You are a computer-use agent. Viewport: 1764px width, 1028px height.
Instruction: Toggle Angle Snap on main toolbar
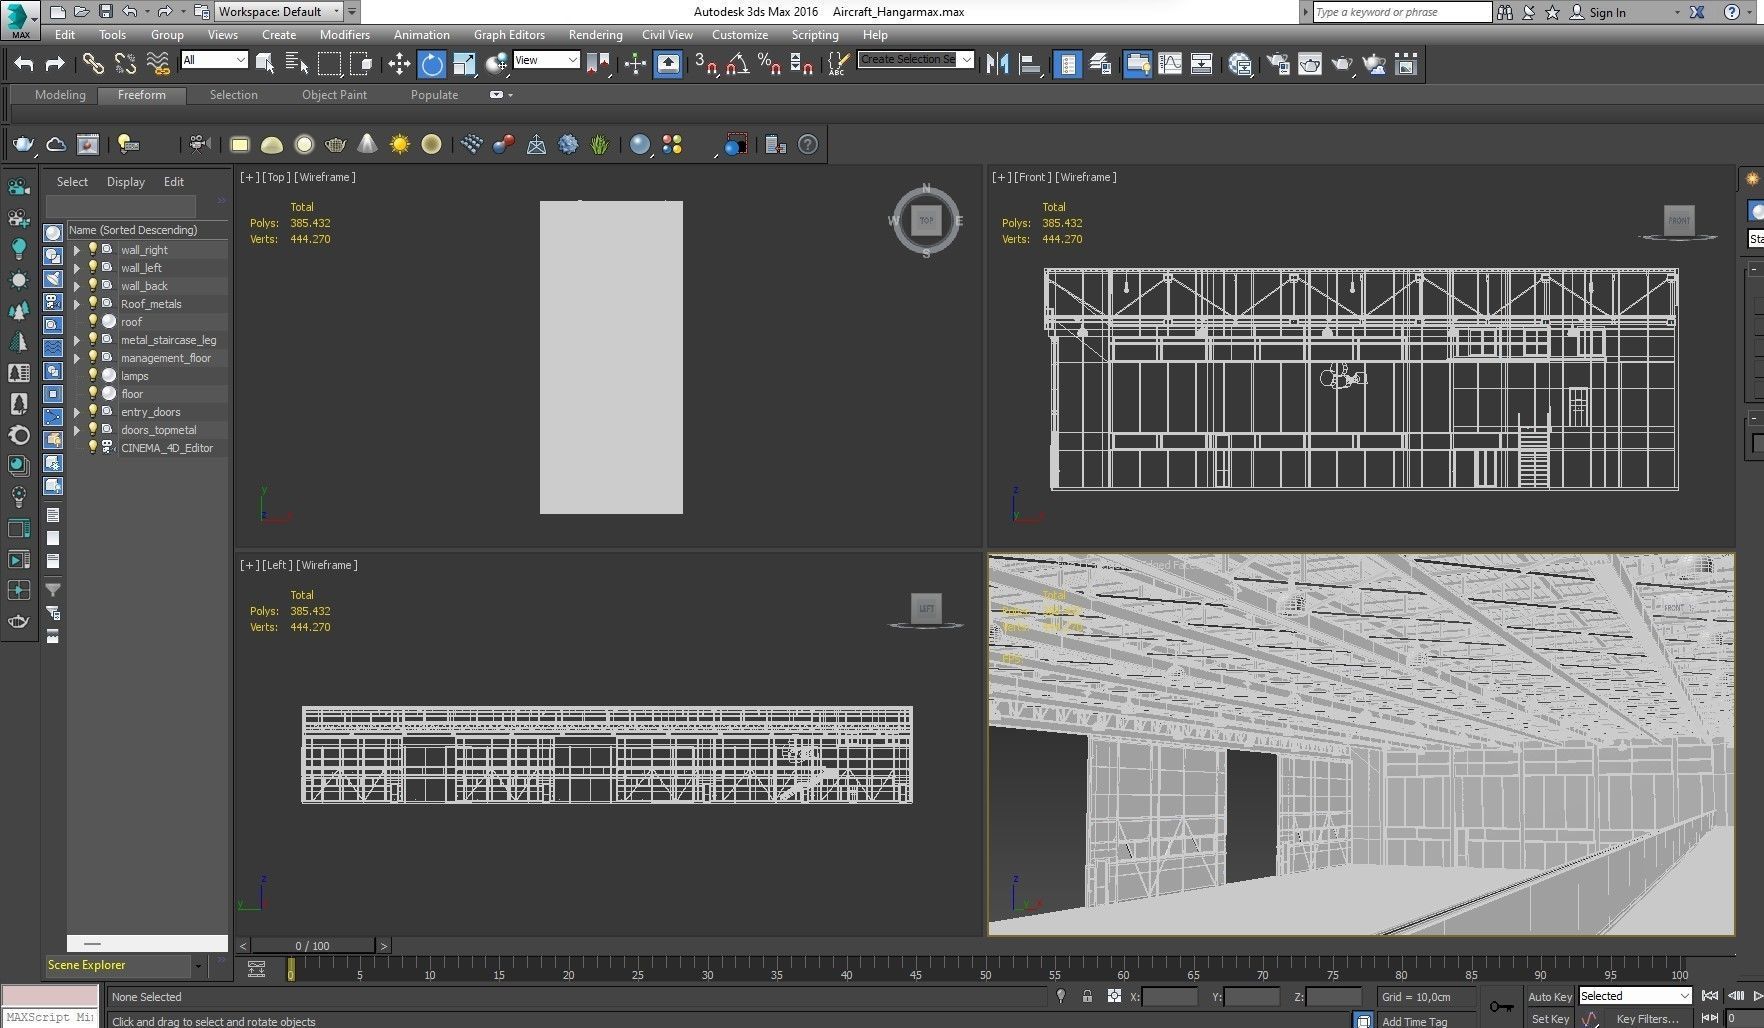coord(738,65)
